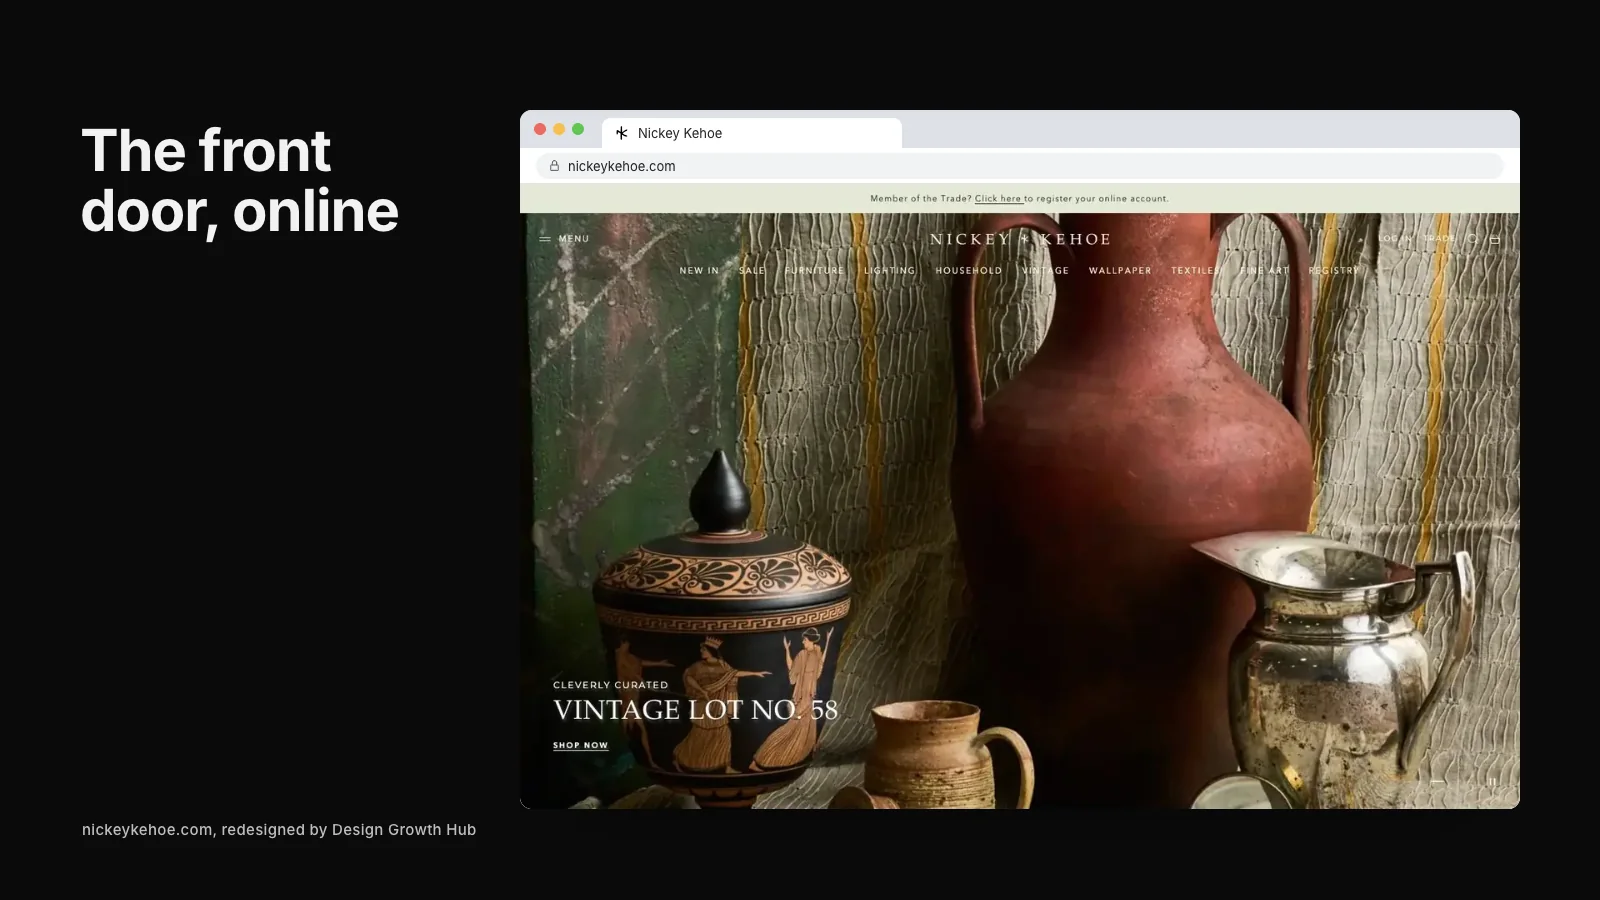This screenshot has height=900, width=1600.
Task: Select the Nickey Kehoe browser tab
Action: point(752,133)
